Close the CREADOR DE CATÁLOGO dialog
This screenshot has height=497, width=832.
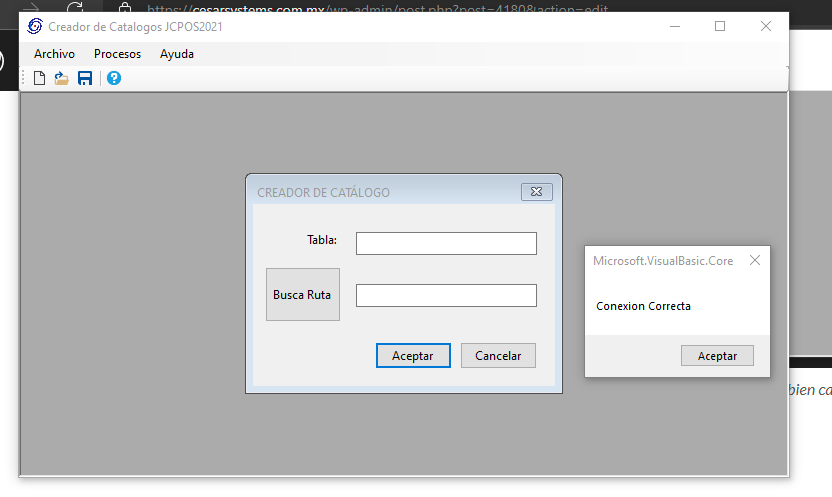536,192
